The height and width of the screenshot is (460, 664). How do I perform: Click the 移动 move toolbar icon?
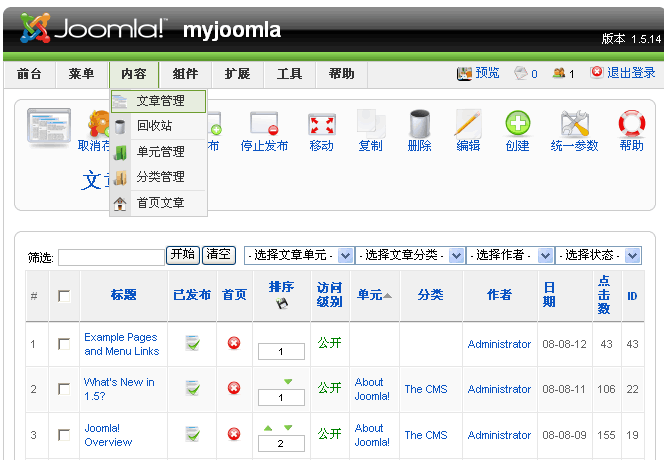click(321, 124)
